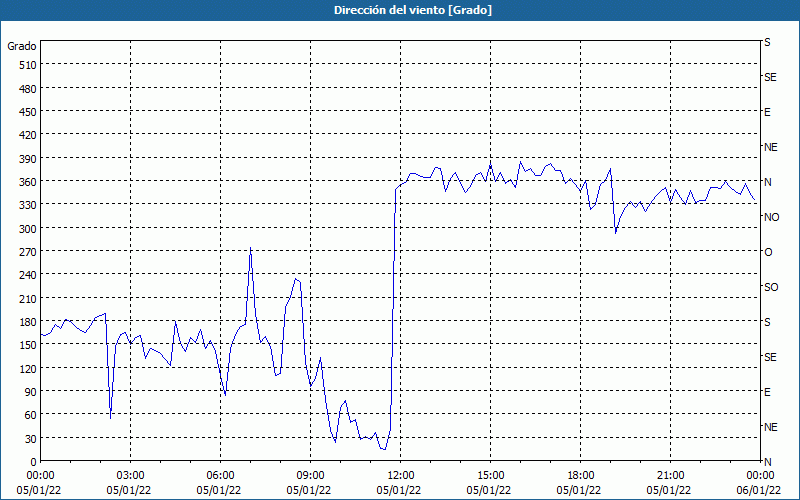Select the 'Grado' y-axis unit label
This screenshot has height=500, width=800.
pyautogui.click(x=22, y=46)
